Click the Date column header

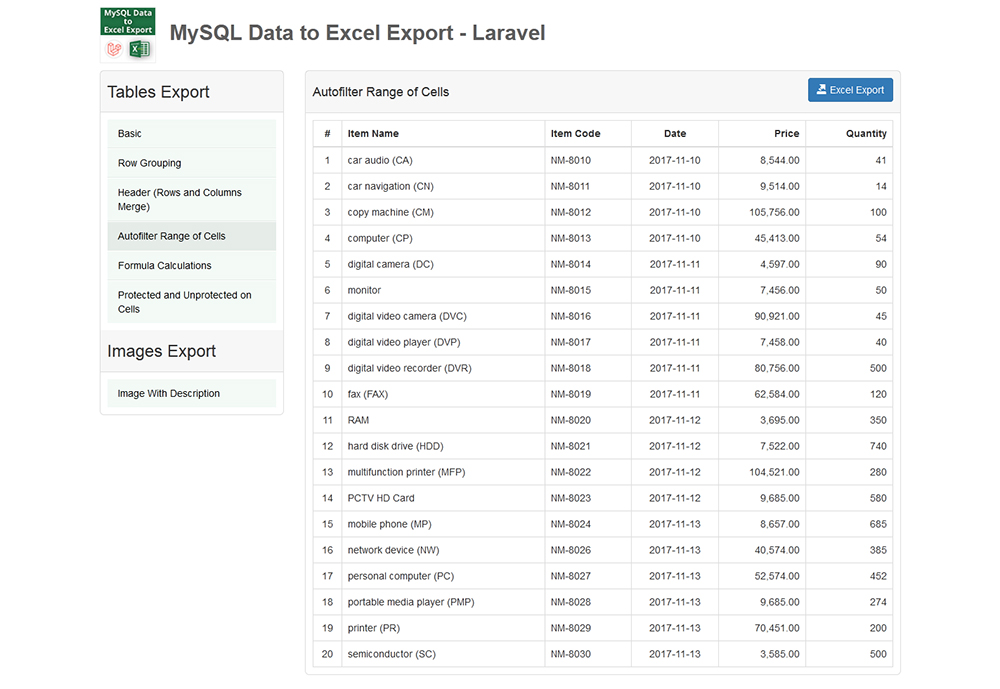tap(674, 133)
